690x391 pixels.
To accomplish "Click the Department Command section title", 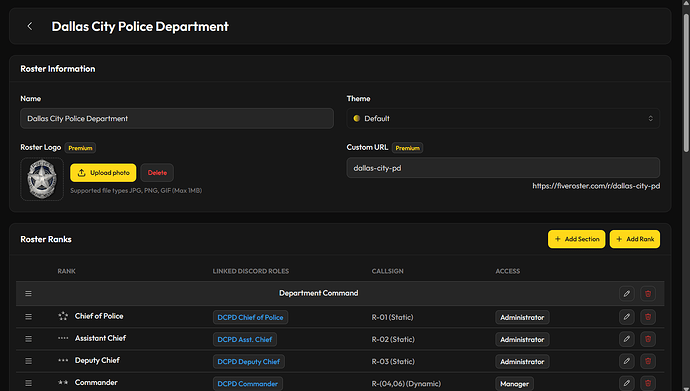I will point(319,293).
